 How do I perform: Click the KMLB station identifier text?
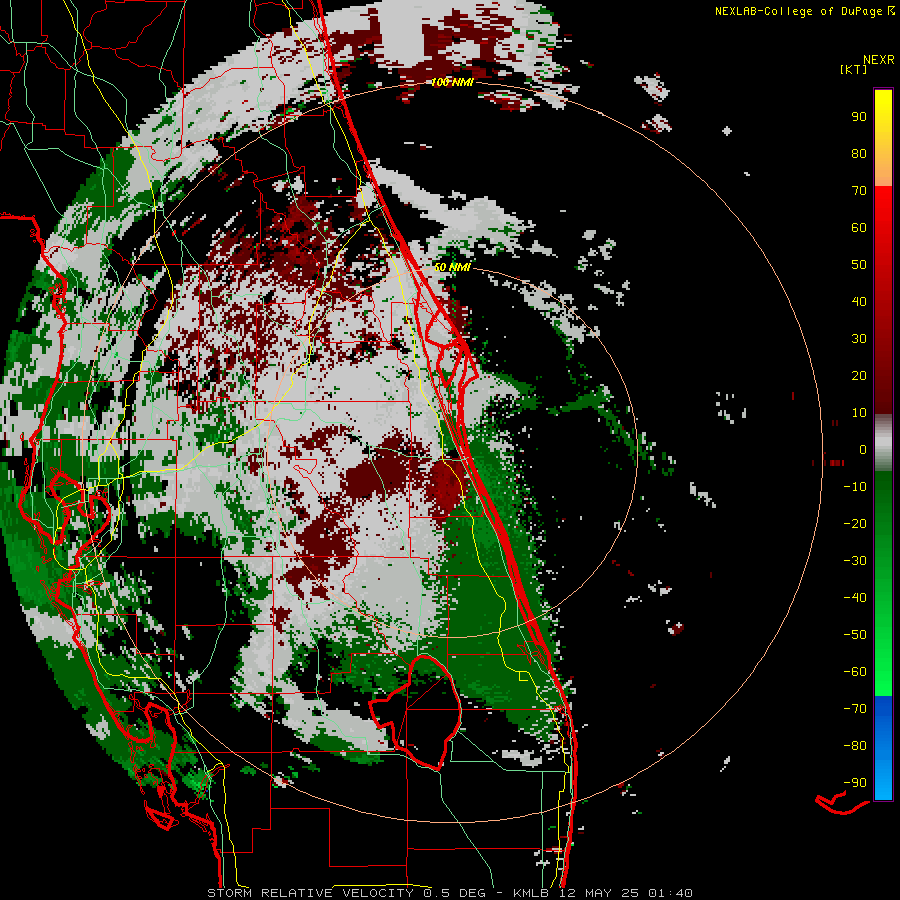pos(530,893)
